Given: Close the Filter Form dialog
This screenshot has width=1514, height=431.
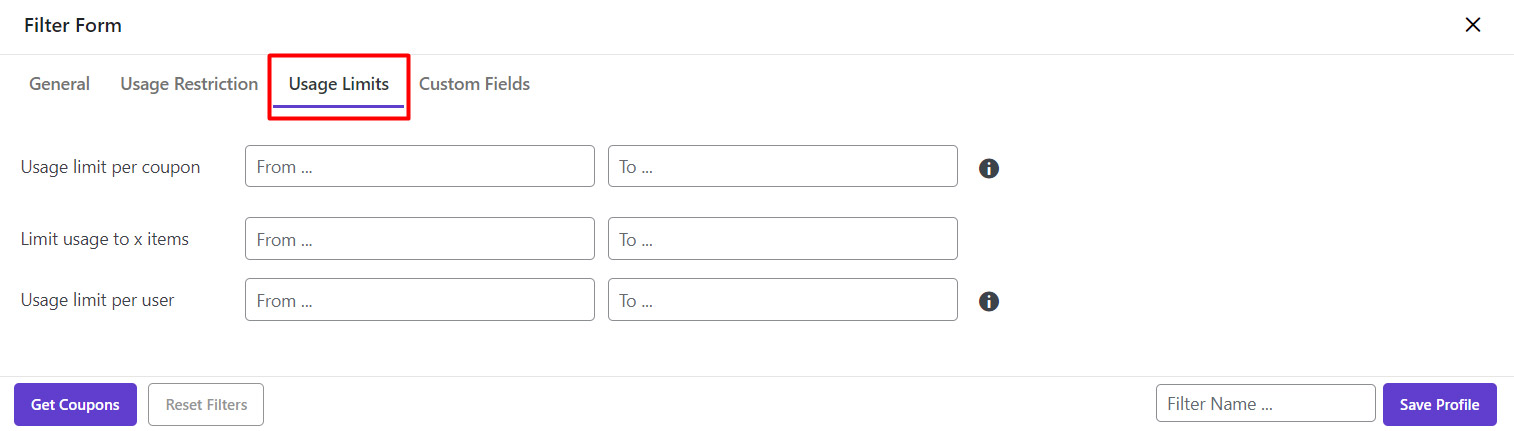Looking at the screenshot, I should (x=1472, y=26).
